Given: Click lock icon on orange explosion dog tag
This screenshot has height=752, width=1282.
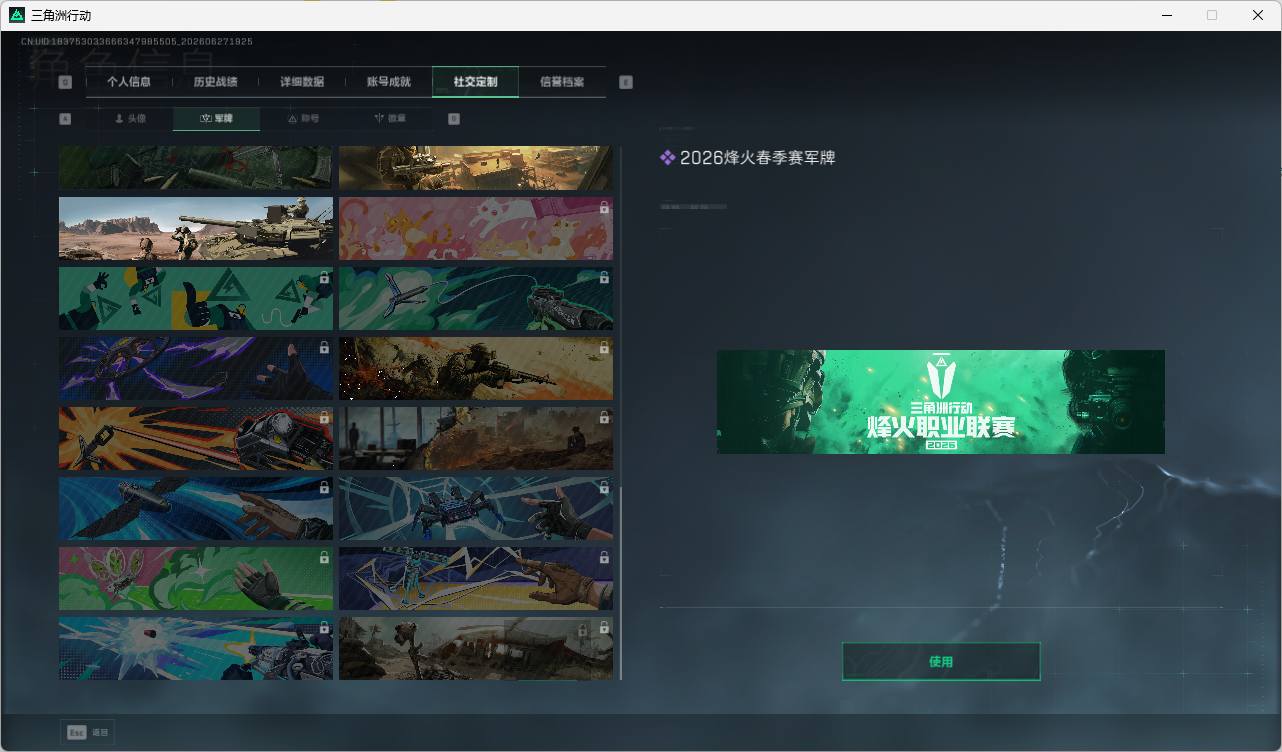Looking at the screenshot, I should tap(324, 418).
